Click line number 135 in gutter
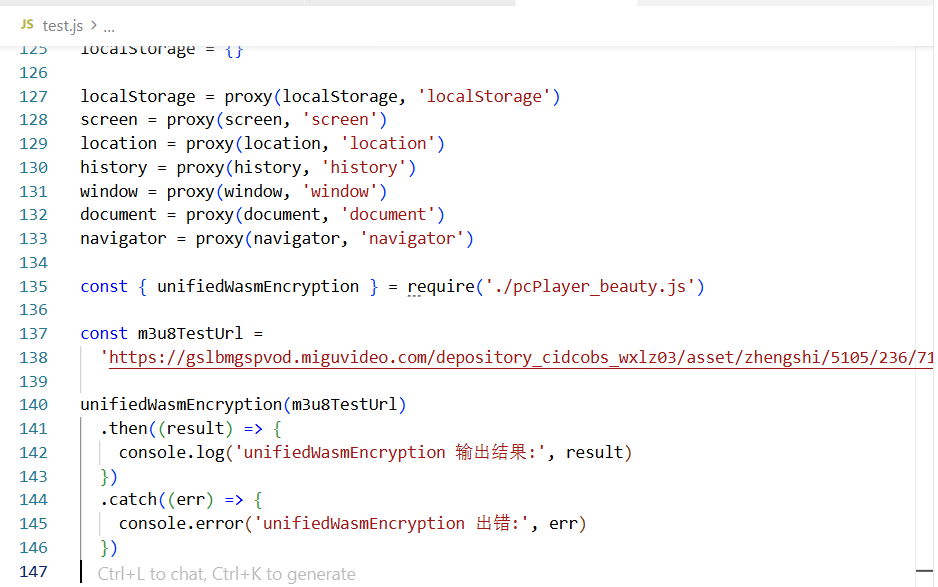This screenshot has width=938, height=587. tap(34, 287)
